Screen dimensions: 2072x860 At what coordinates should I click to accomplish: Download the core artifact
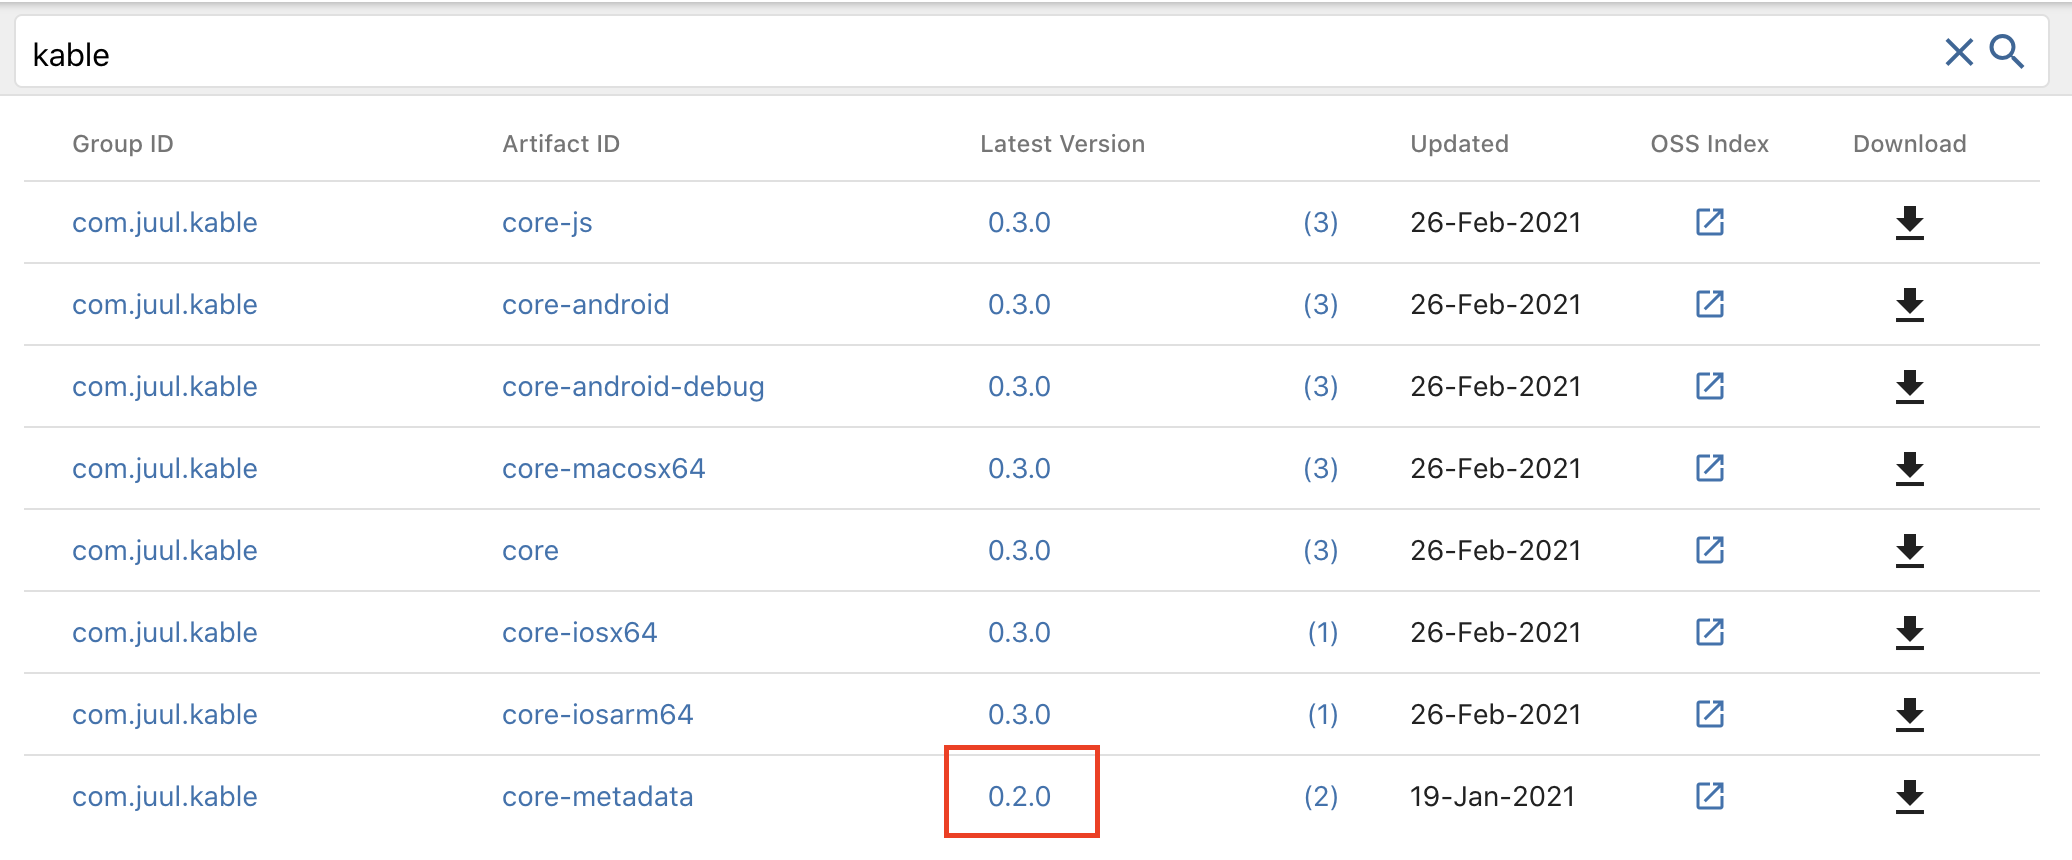point(1910,550)
